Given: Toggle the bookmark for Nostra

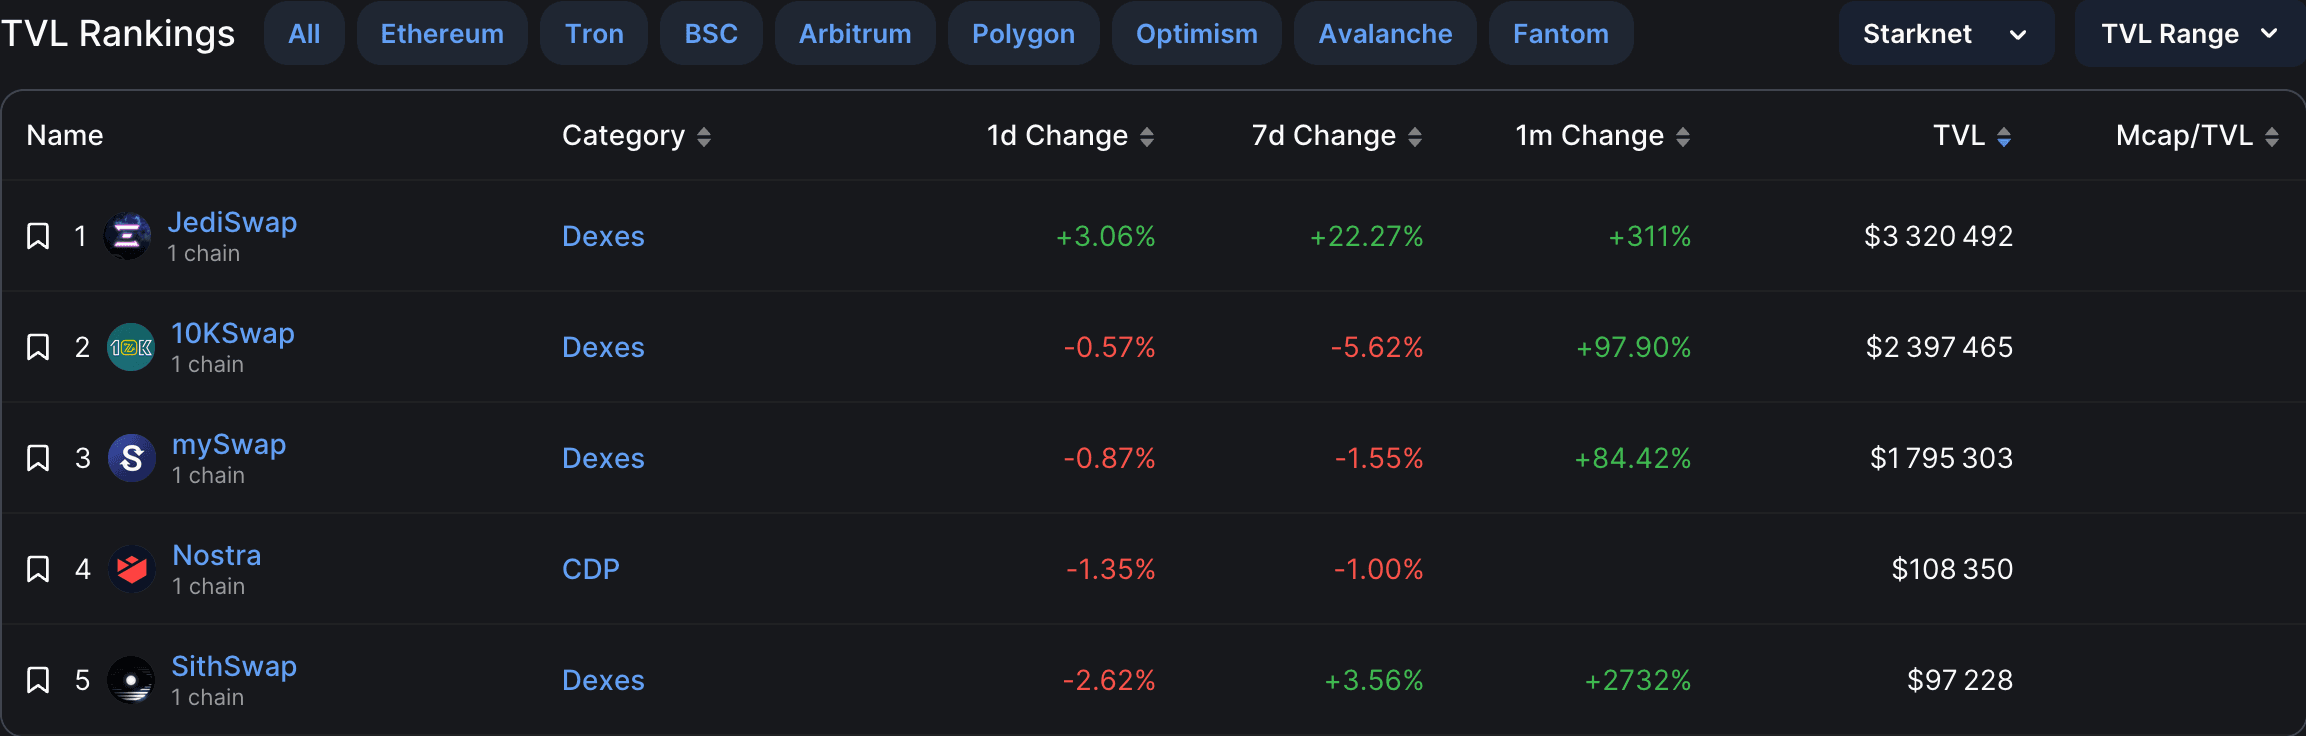Looking at the screenshot, I should click(x=38, y=569).
